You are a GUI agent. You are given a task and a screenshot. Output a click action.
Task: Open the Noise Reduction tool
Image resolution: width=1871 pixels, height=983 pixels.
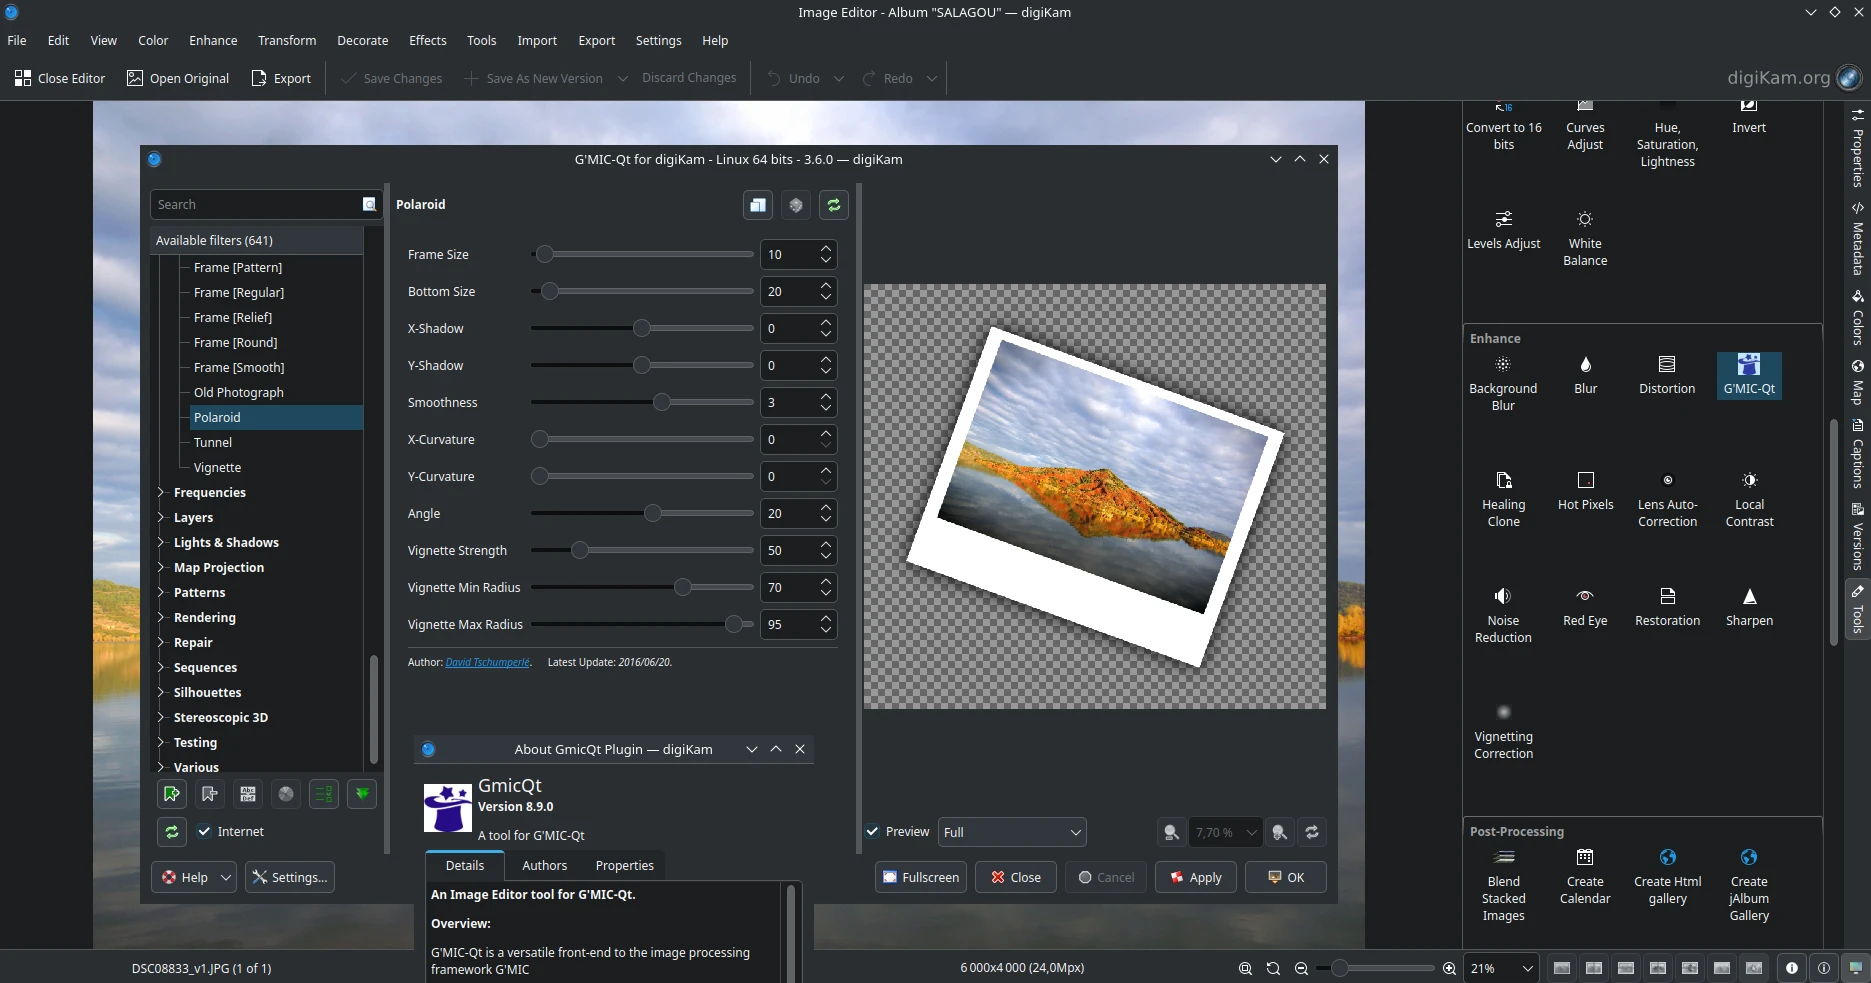(1503, 612)
